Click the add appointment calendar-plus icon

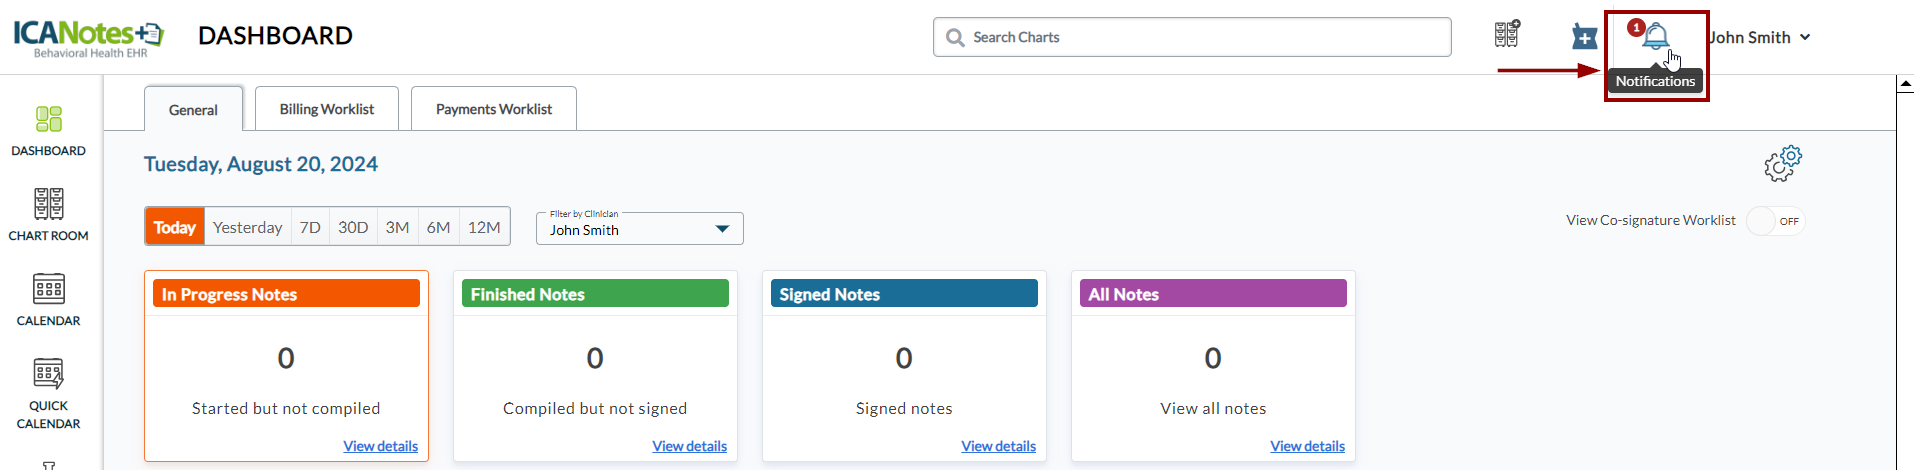click(1584, 37)
